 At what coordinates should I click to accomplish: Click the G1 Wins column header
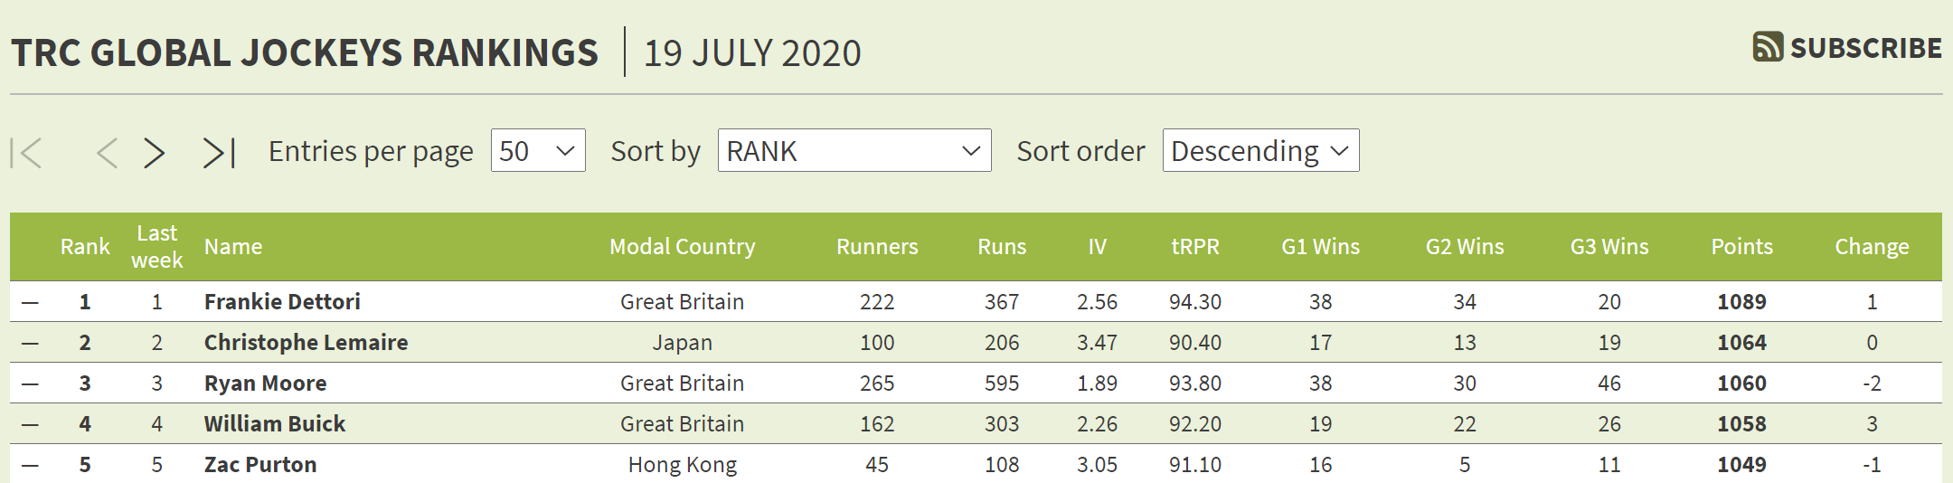[x=1320, y=247]
